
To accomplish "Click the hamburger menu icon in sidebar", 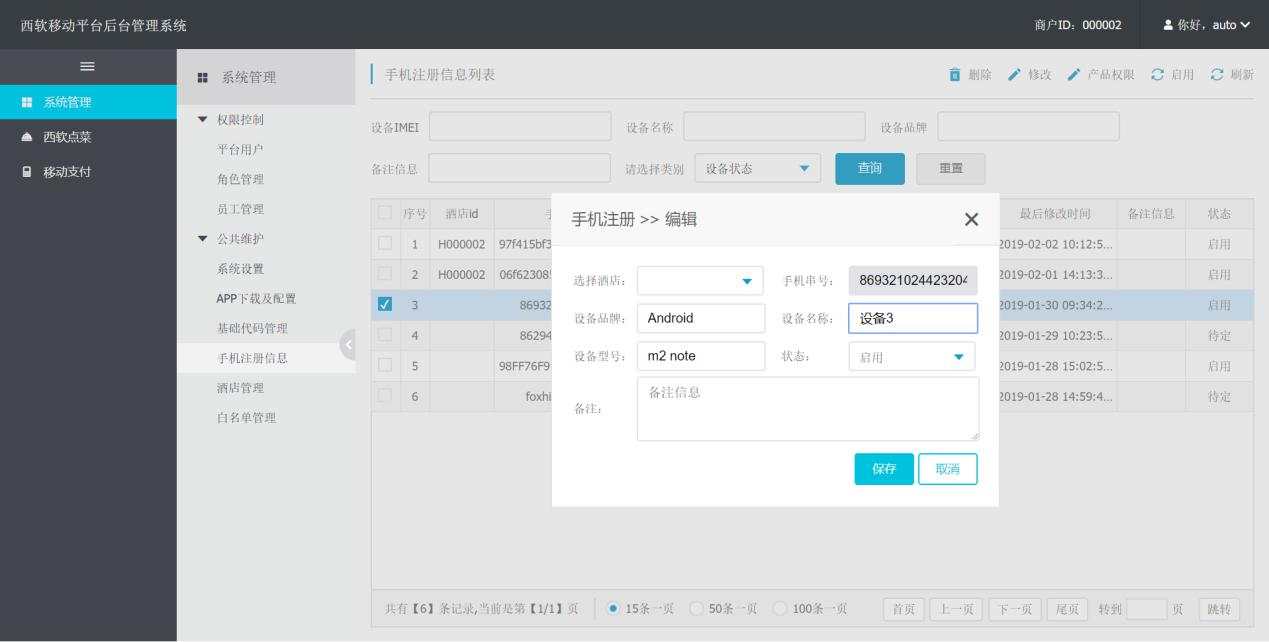I will 88,66.
